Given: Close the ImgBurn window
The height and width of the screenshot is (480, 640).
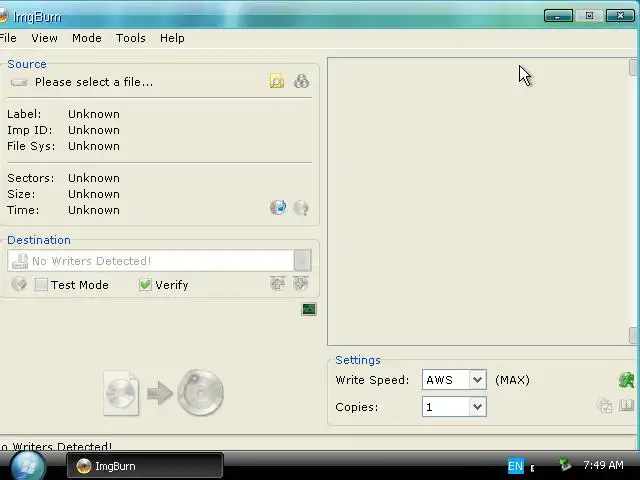Looking at the screenshot, I should coord(620,16).
